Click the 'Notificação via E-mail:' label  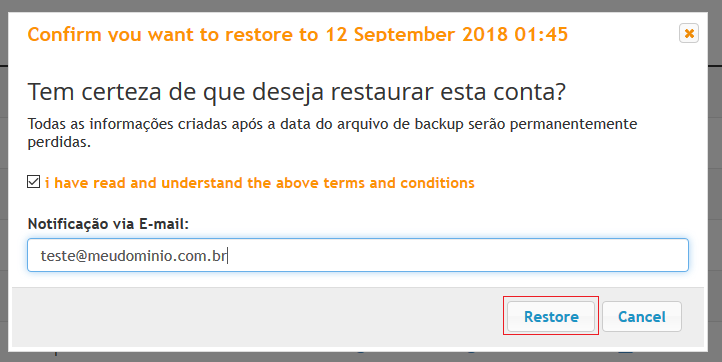point(108,224)
